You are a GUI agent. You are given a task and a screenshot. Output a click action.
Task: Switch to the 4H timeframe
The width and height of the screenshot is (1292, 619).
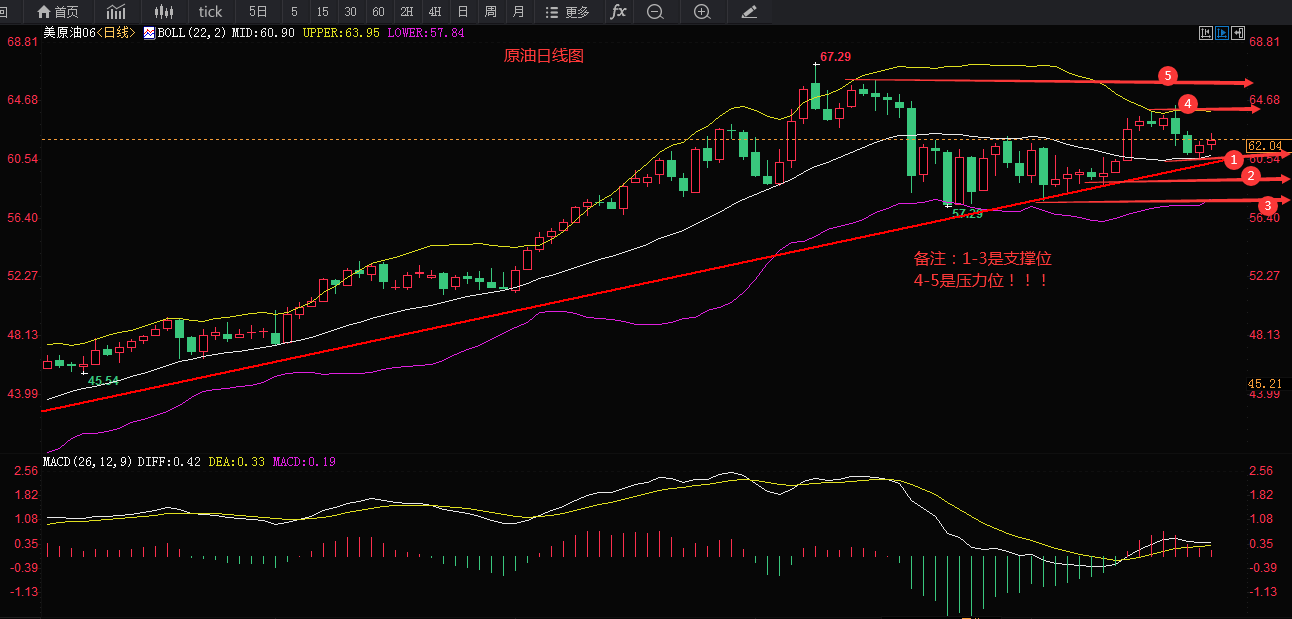pyautogui.click(x=434, y=12)
